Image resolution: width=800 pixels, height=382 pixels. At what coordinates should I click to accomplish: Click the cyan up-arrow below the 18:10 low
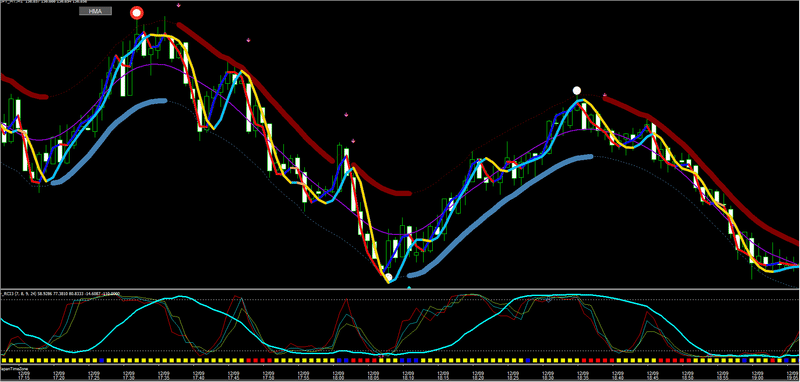point(409,288)
